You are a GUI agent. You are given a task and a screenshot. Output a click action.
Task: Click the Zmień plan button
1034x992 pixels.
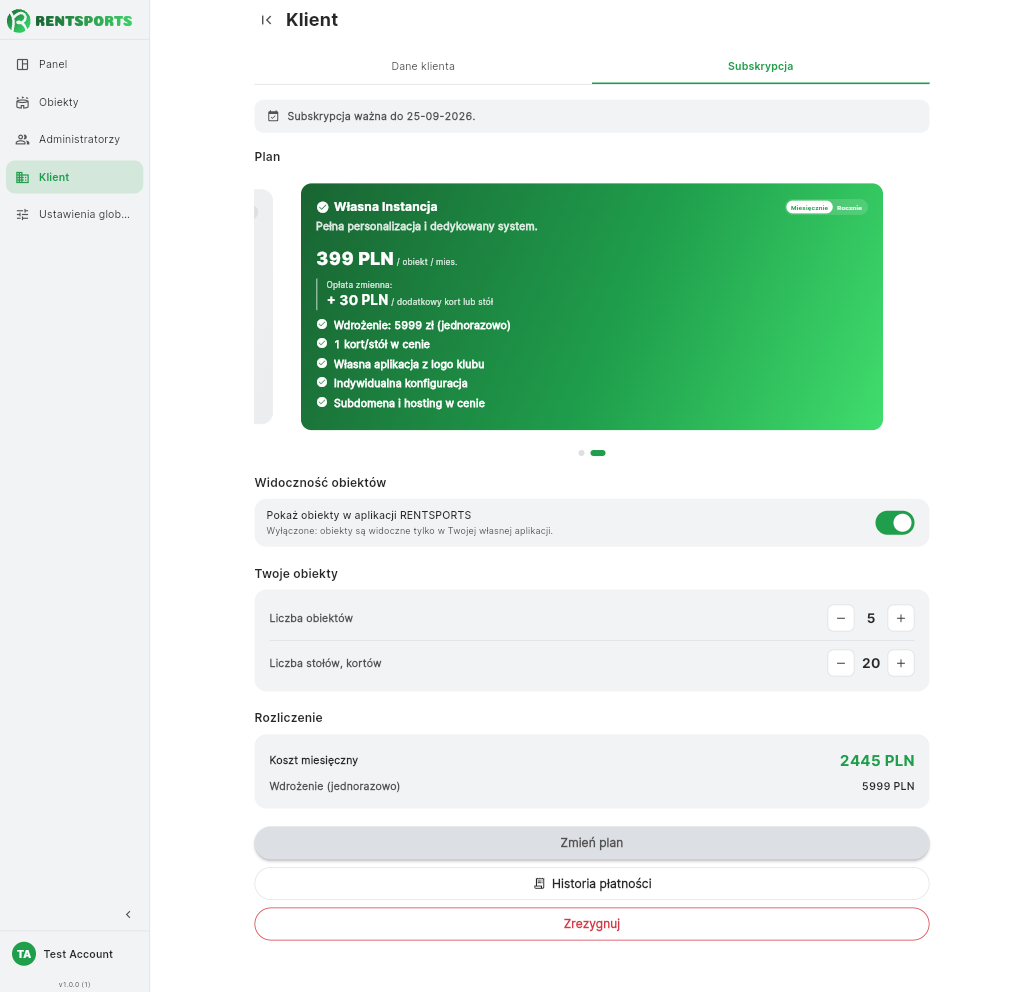[x=592, y=843]
